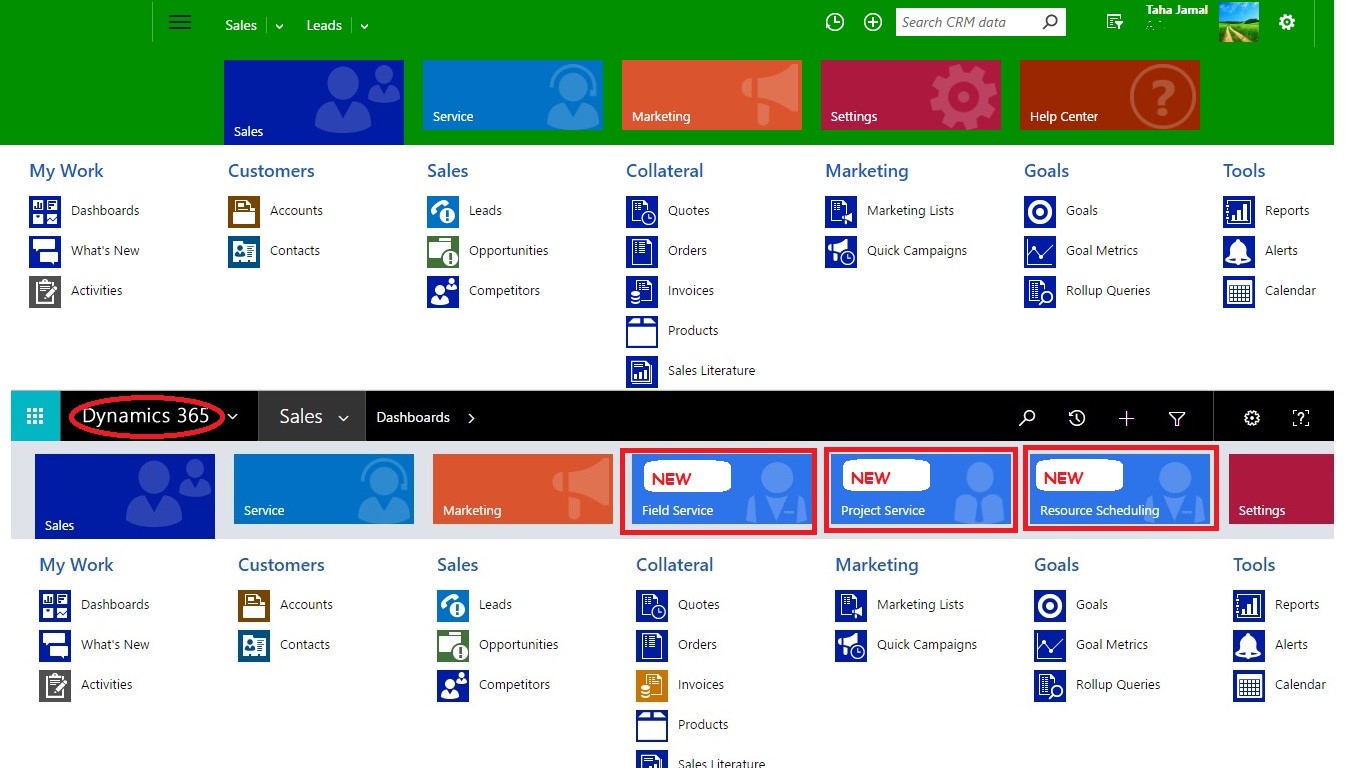The image size is (1366, 768).
Task: Open settings gear in the green header
Action: (x=1287, y=22)
